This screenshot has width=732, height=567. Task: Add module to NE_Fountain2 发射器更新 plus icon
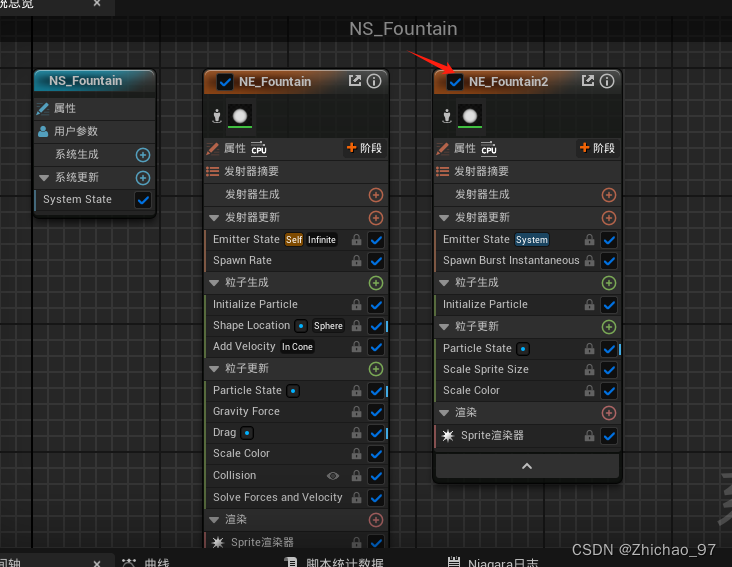pyautogui.click(x=609, y=218)
